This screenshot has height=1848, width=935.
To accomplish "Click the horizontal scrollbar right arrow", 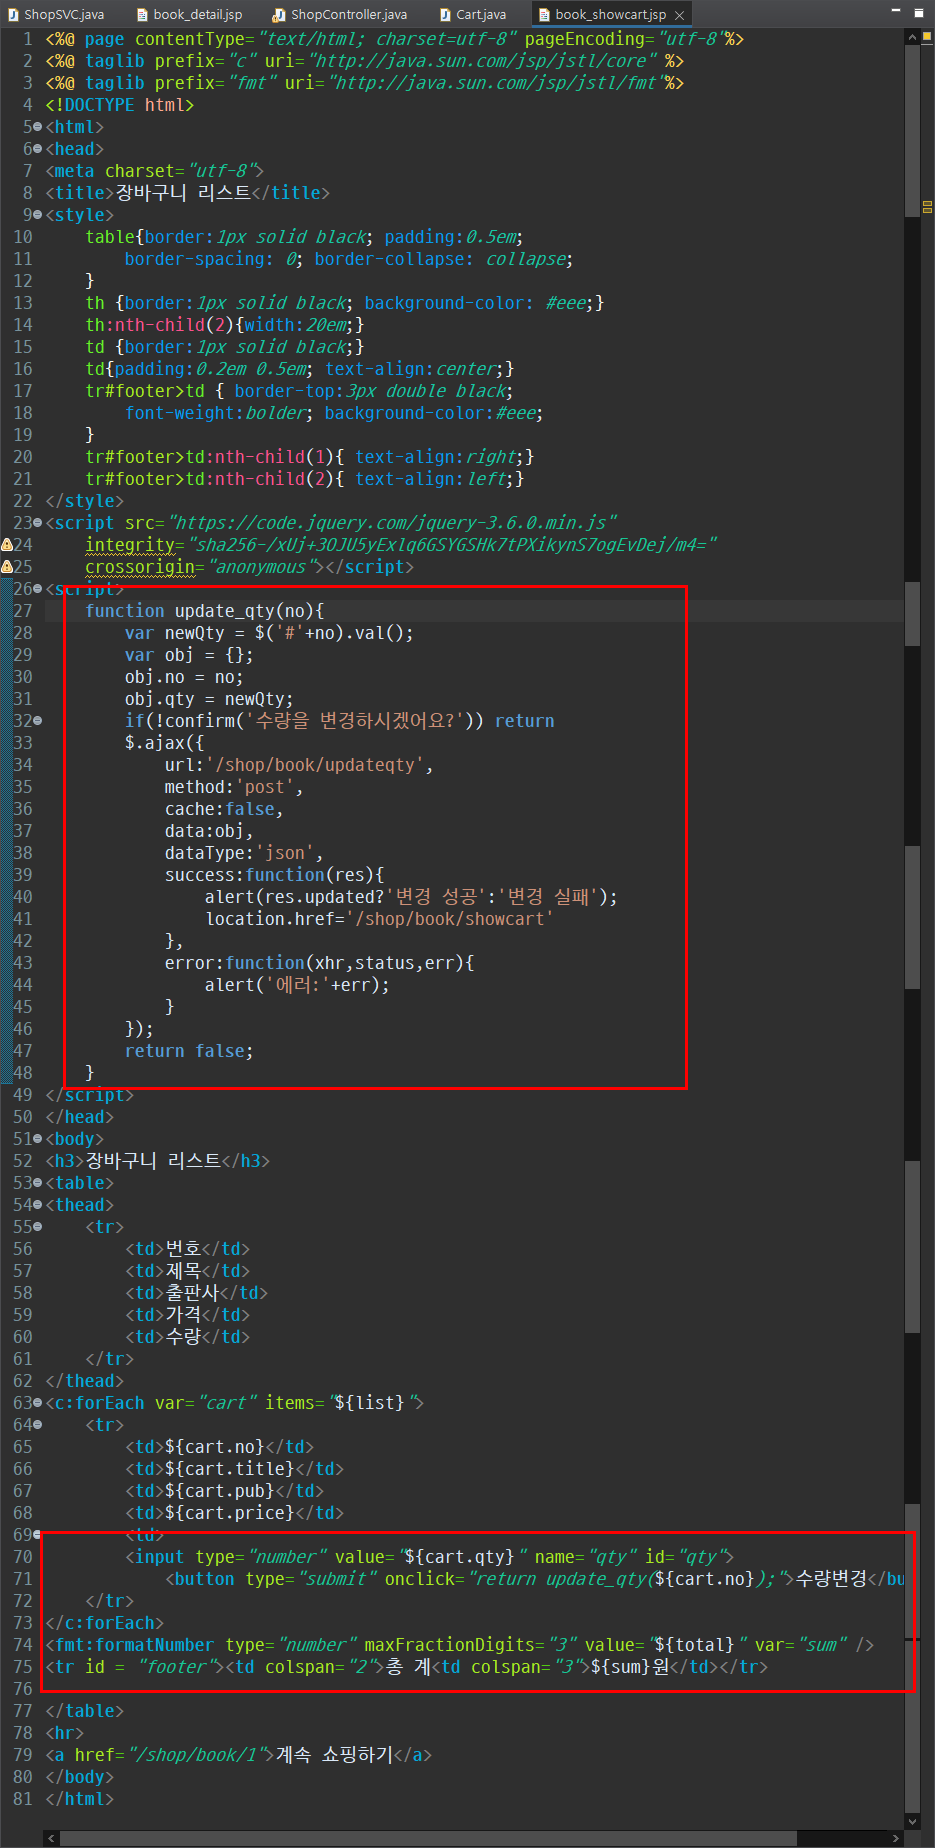I will pos(896,1838).
